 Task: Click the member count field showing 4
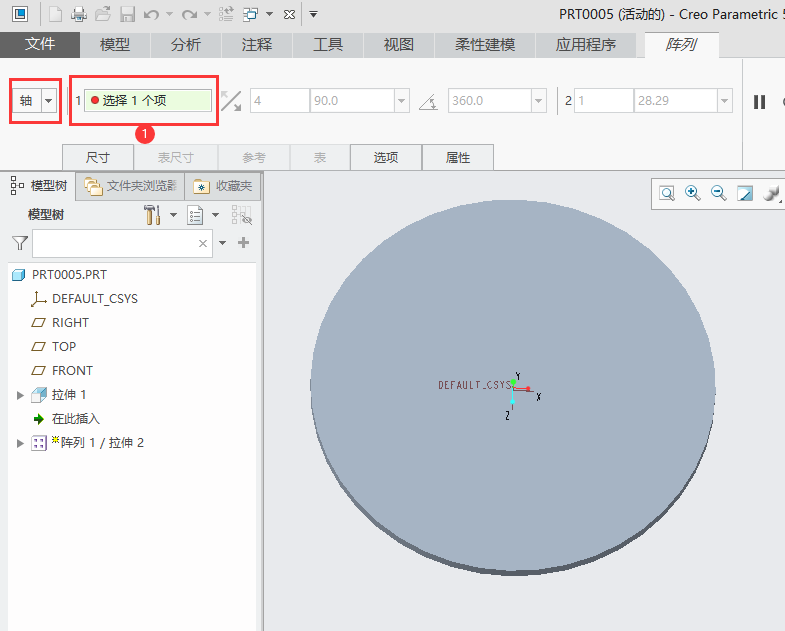pos(280,101)
